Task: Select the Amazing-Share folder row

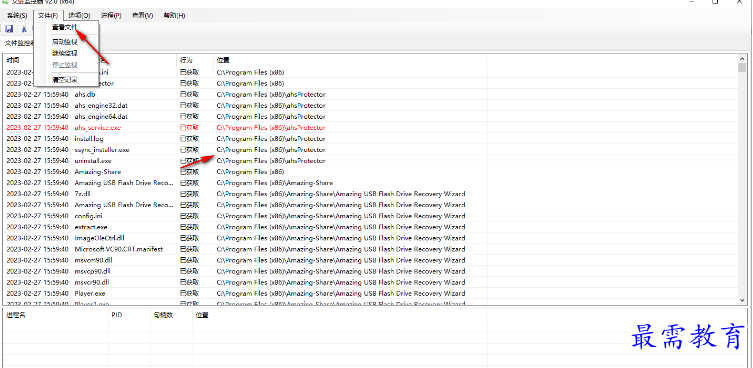Action: pyautogui.click(x=370, y=172)
